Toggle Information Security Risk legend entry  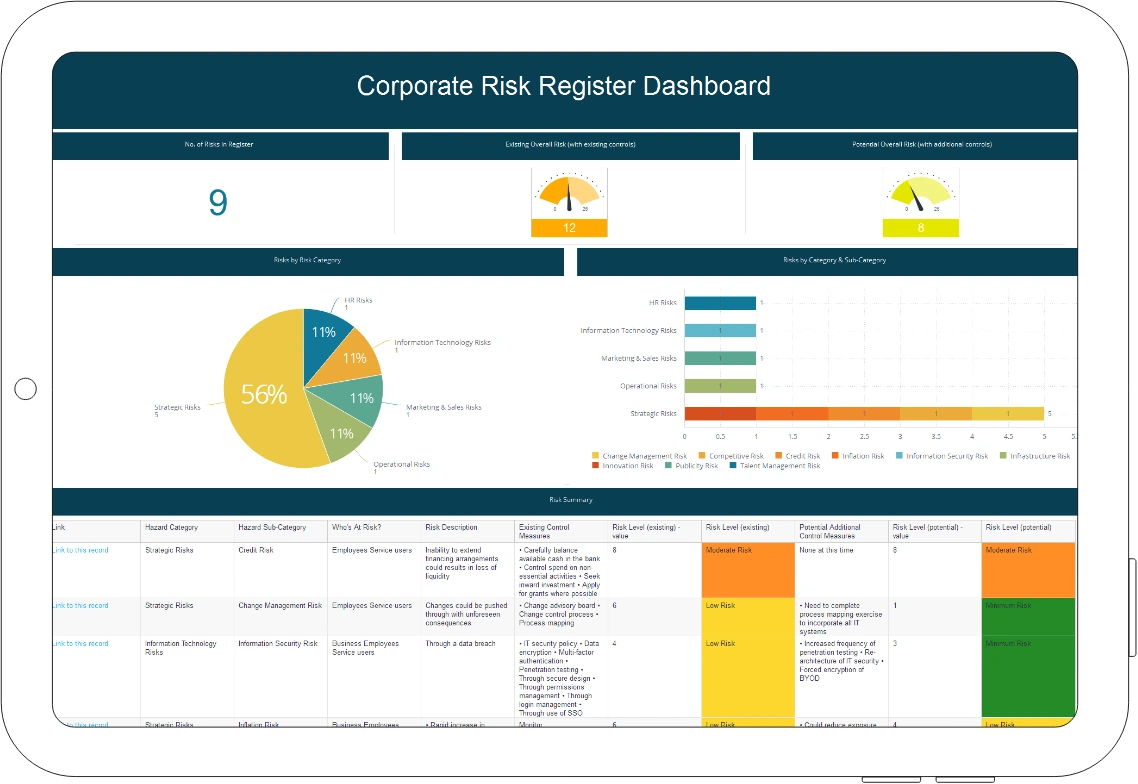click(942, 456)
